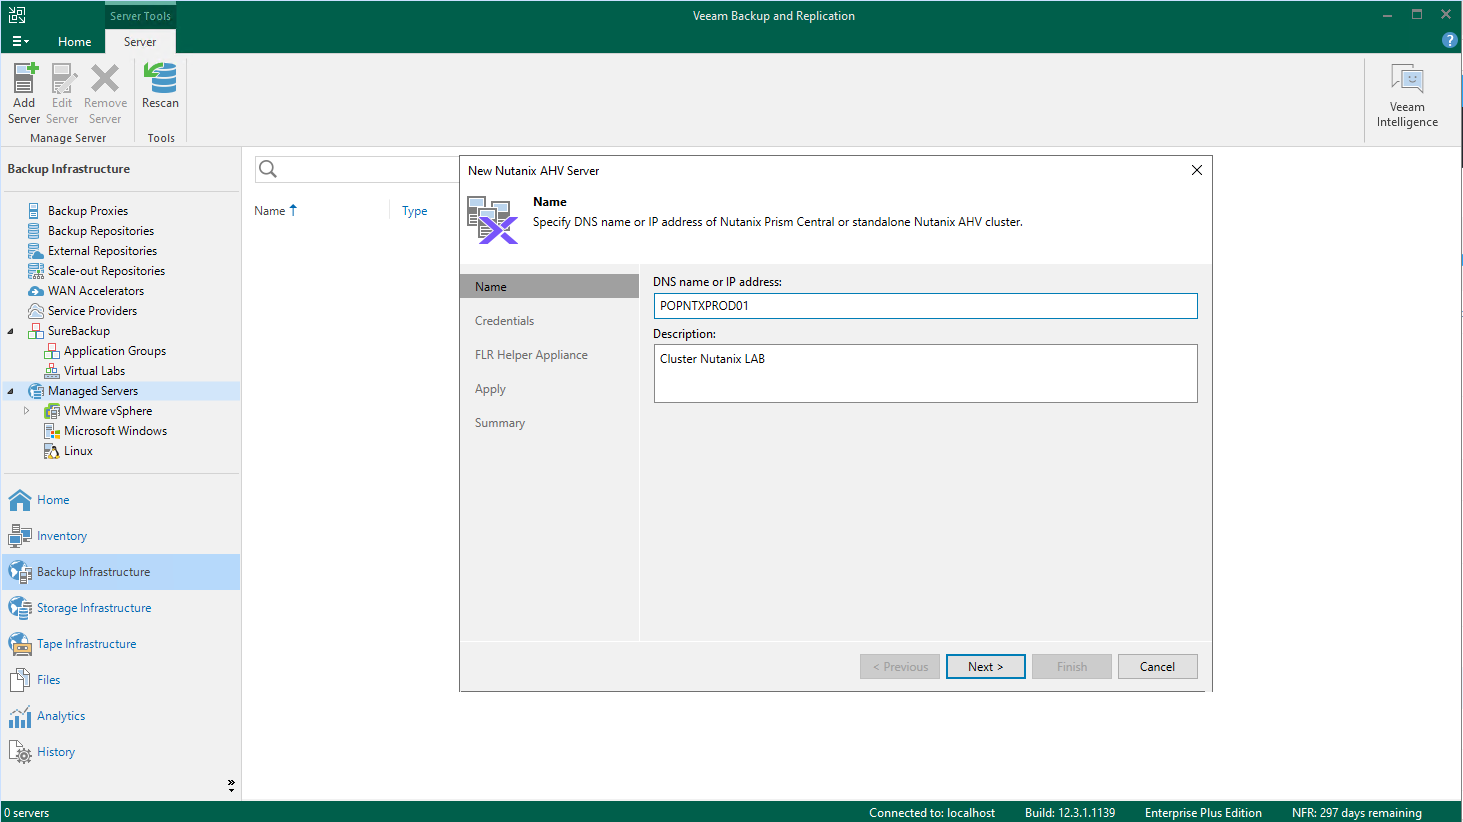Click the Server Tools contextual tab label

pos(140,16)
